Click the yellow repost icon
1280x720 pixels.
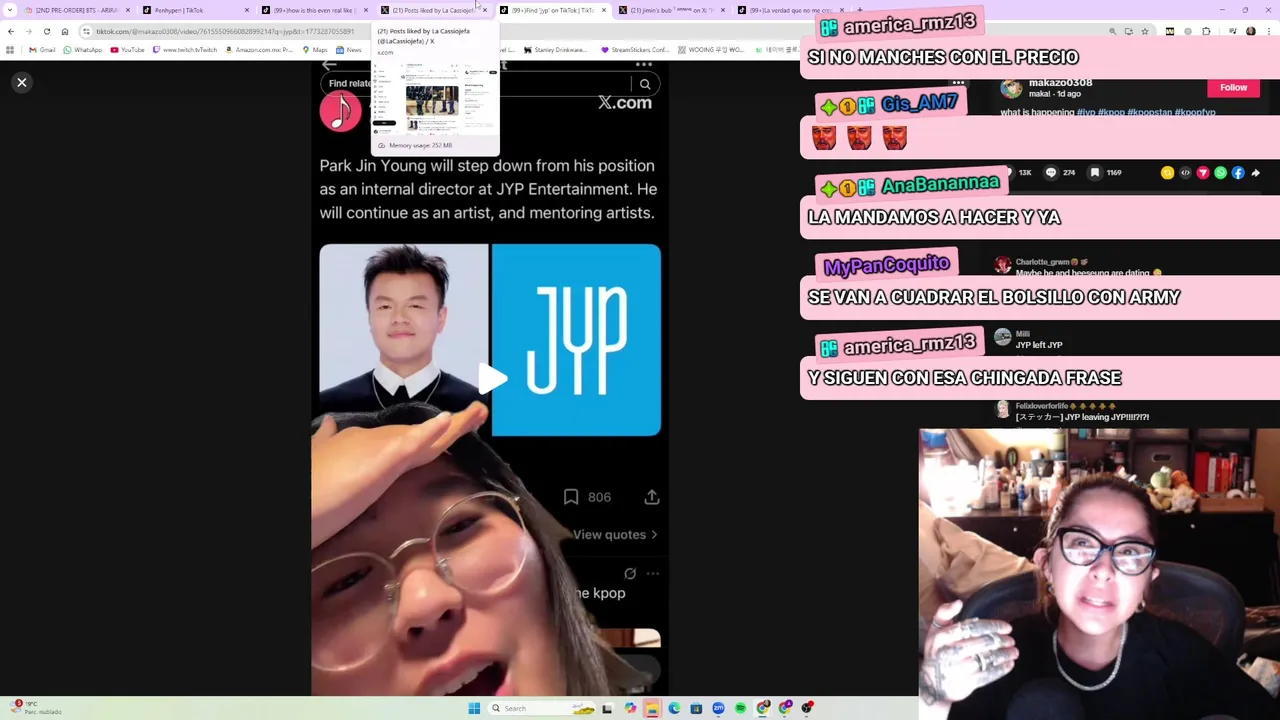pos(1167,173)
